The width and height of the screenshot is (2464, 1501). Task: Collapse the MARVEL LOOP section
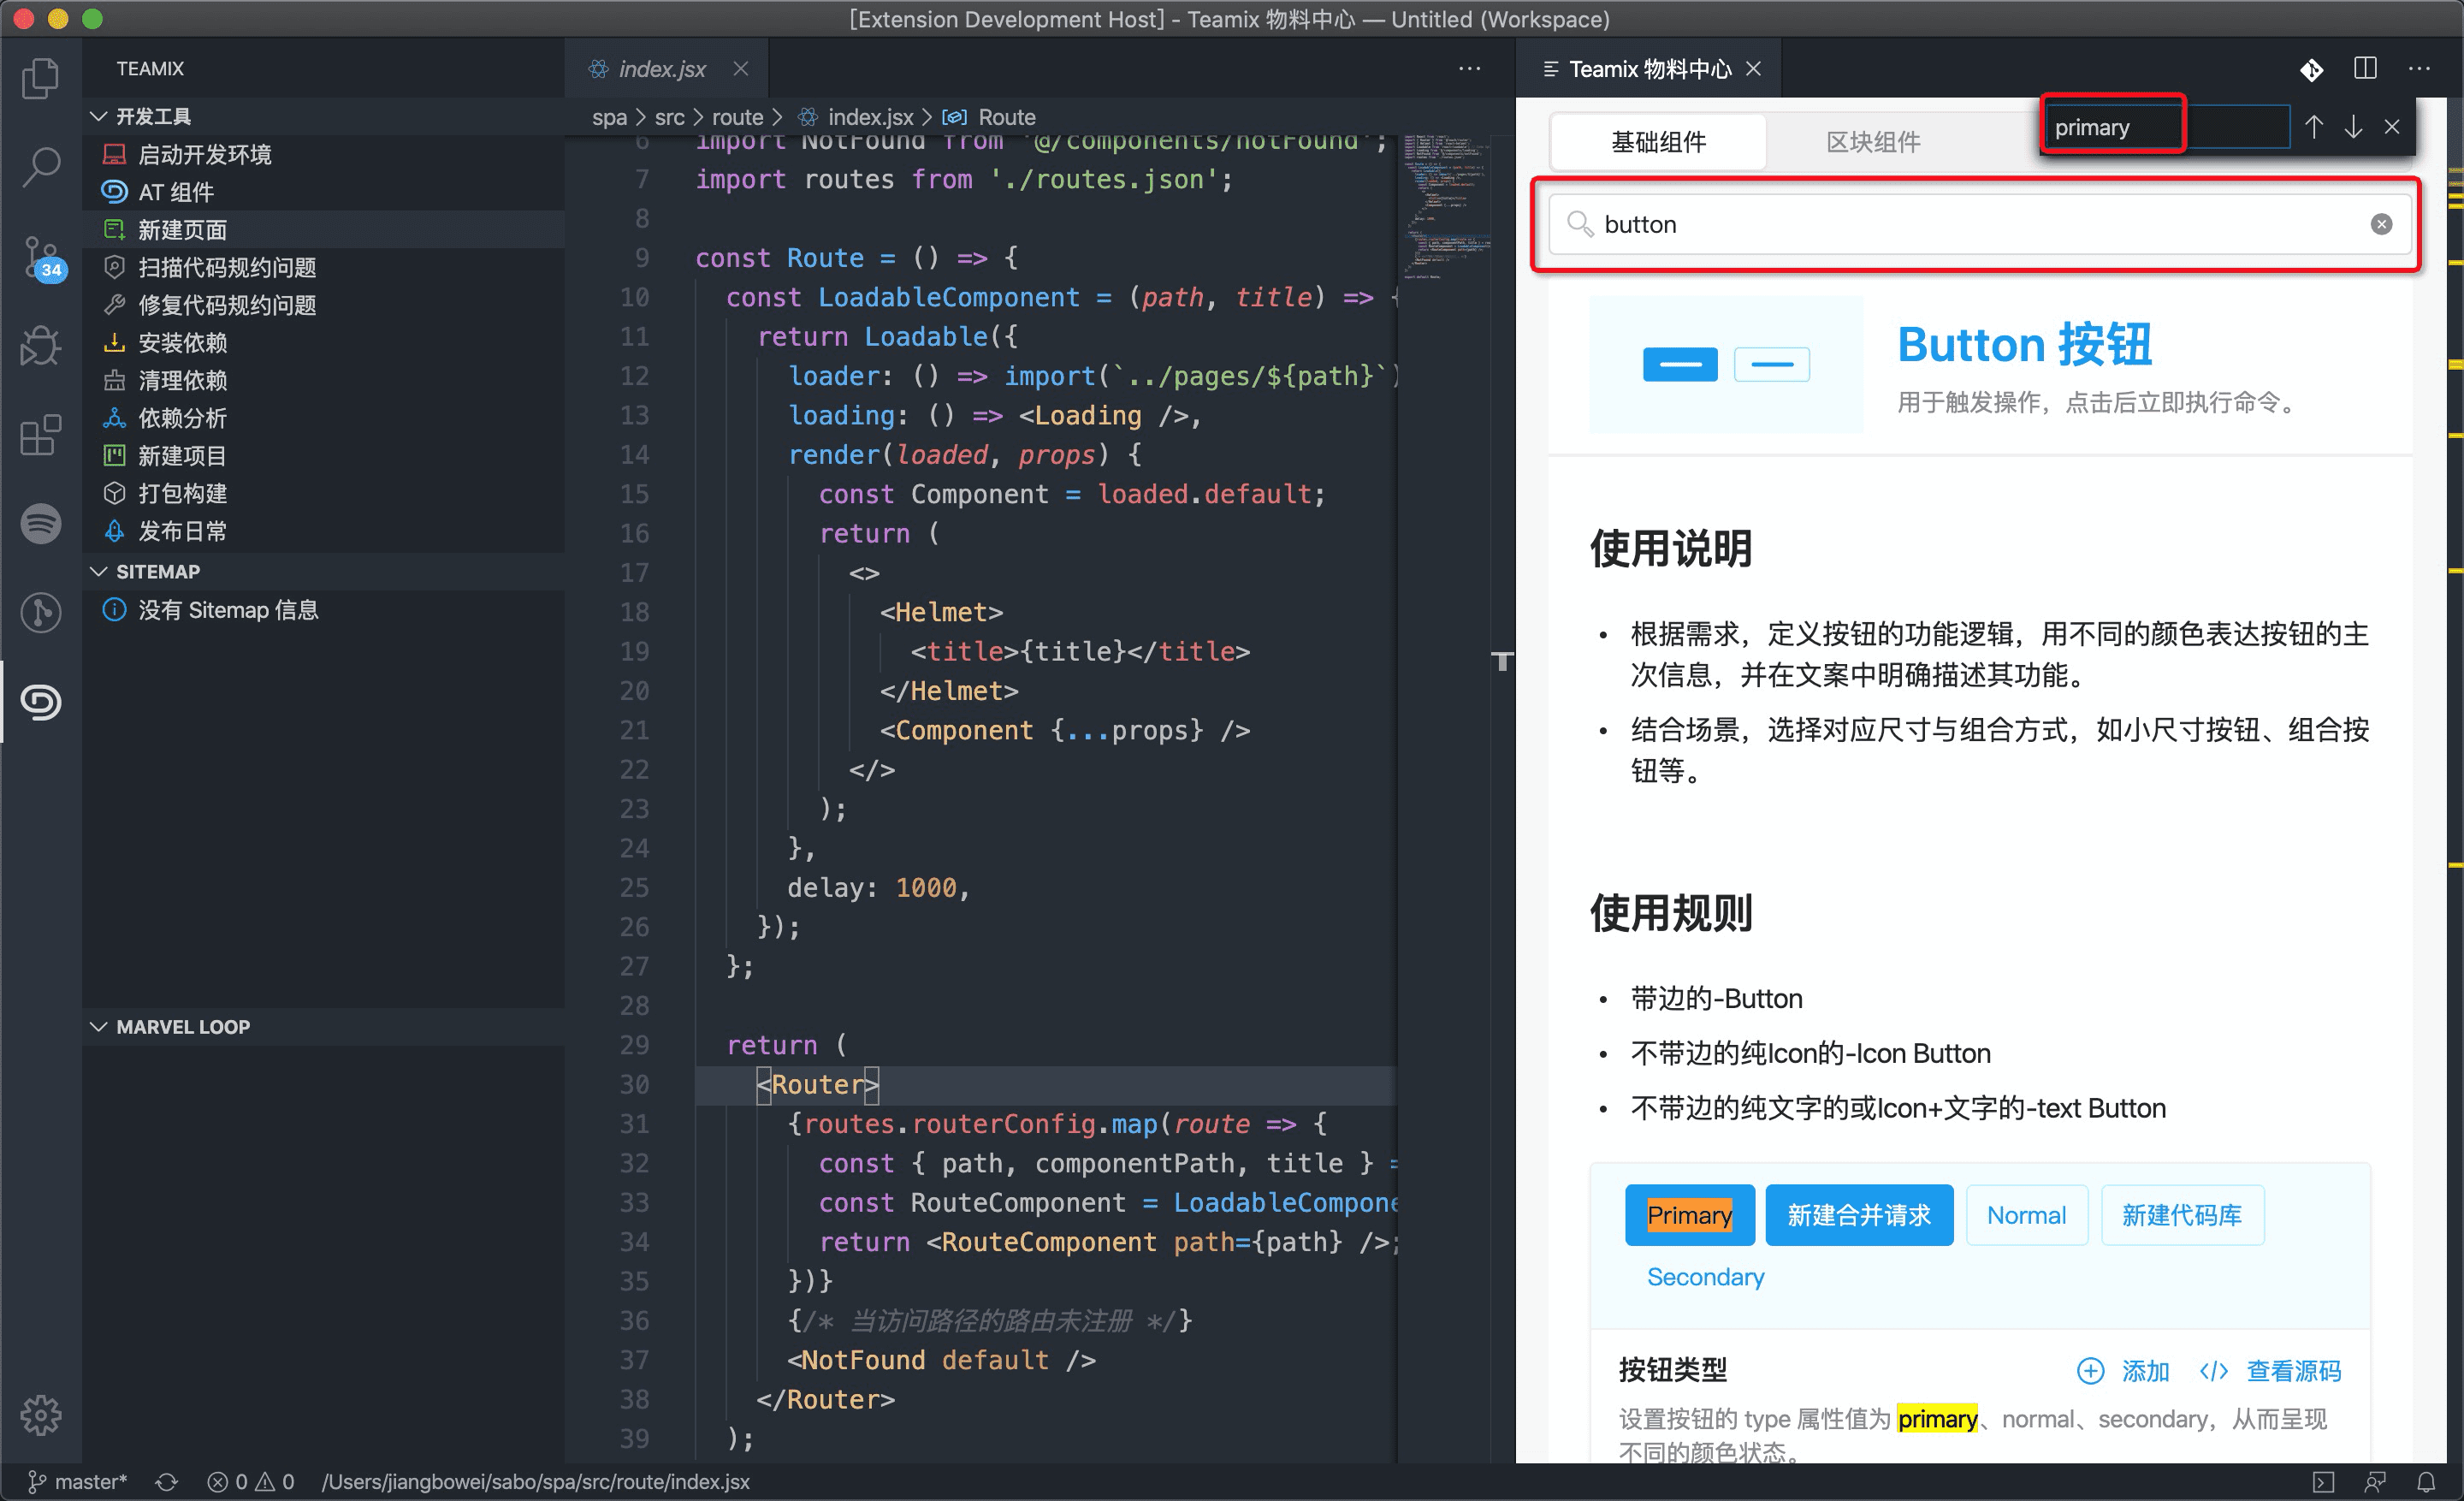[x=99, y=1026]
